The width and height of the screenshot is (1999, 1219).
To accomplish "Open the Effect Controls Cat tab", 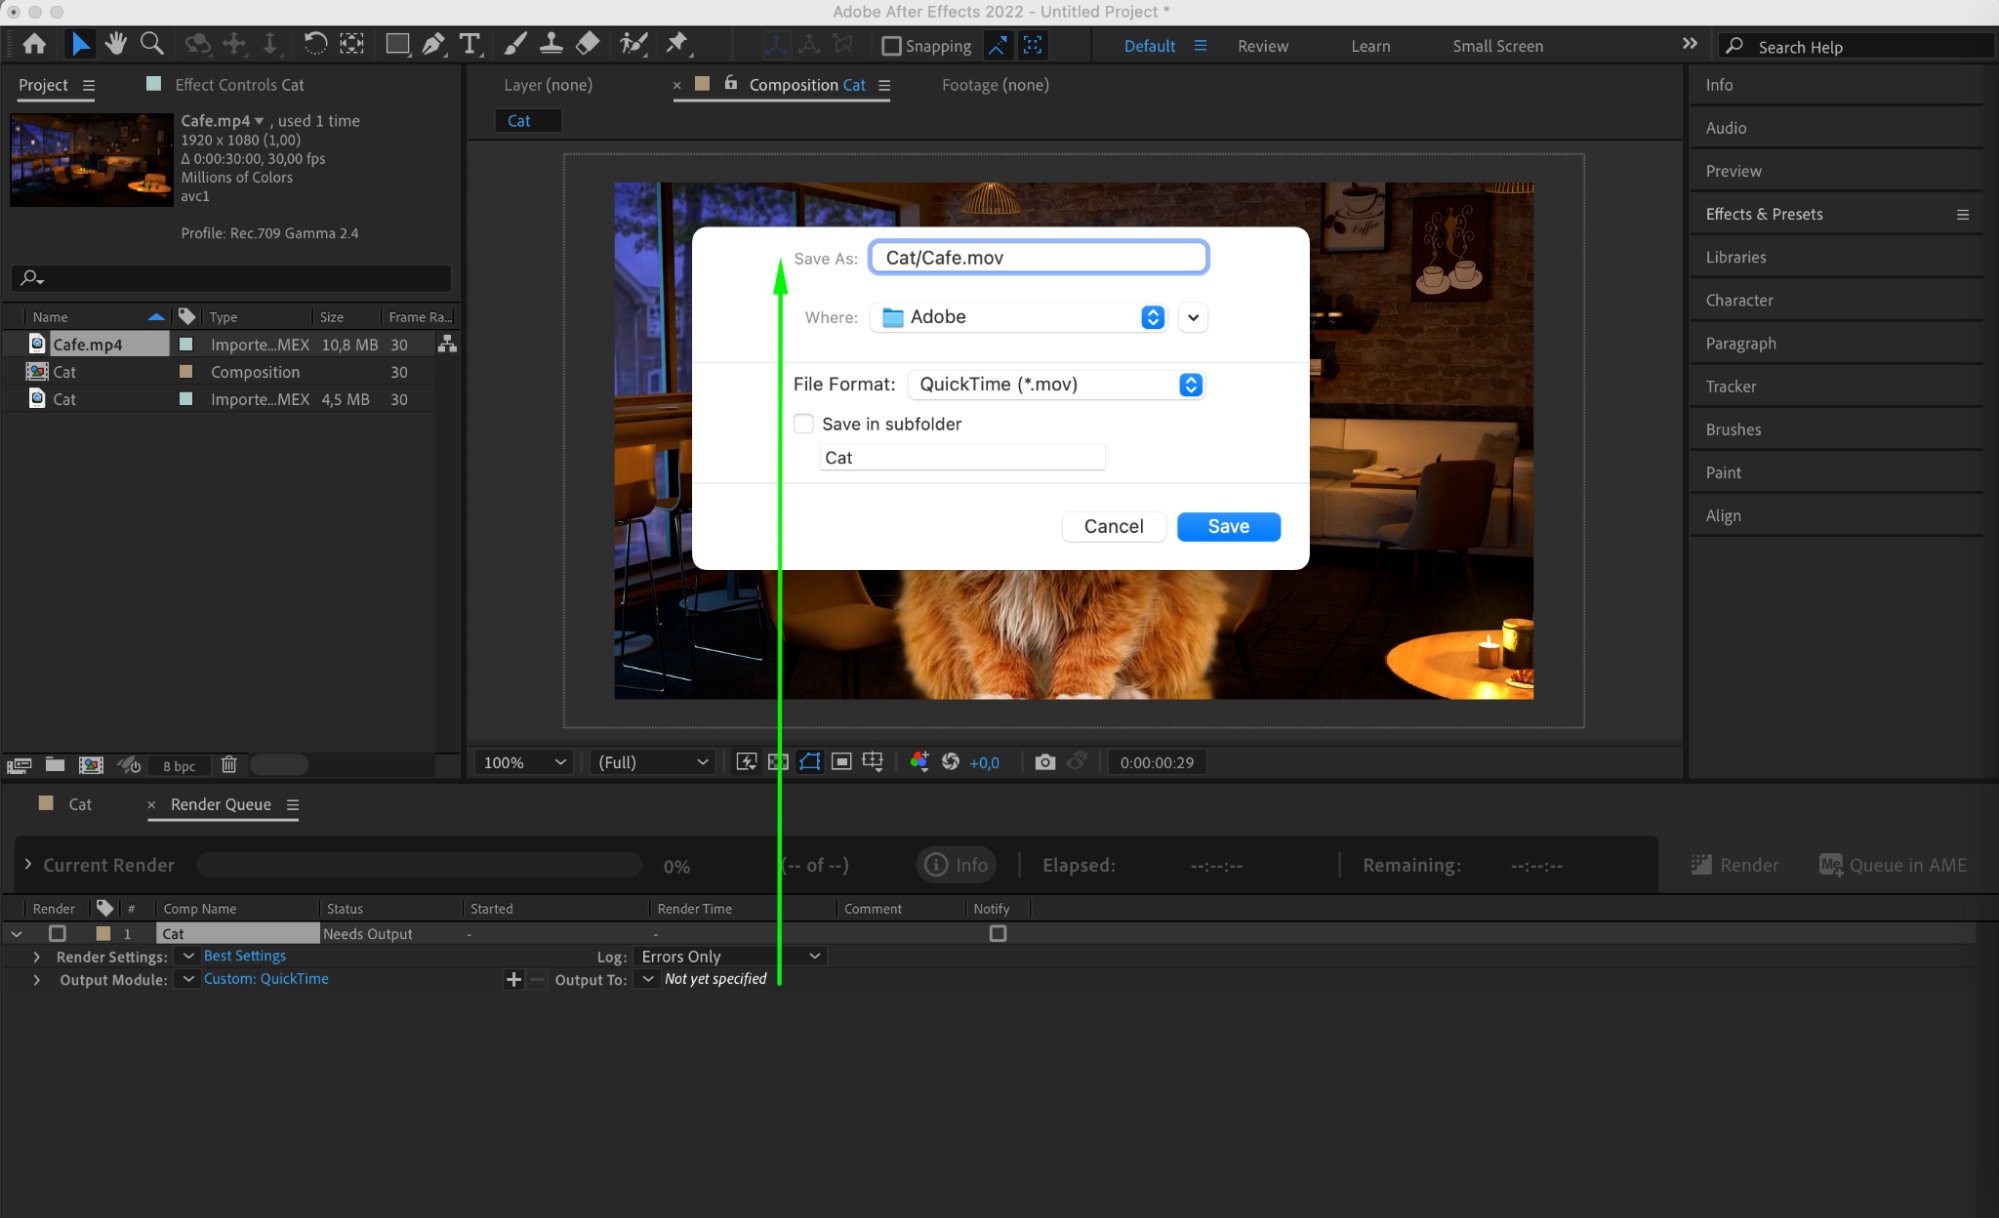I will point(239,85).
